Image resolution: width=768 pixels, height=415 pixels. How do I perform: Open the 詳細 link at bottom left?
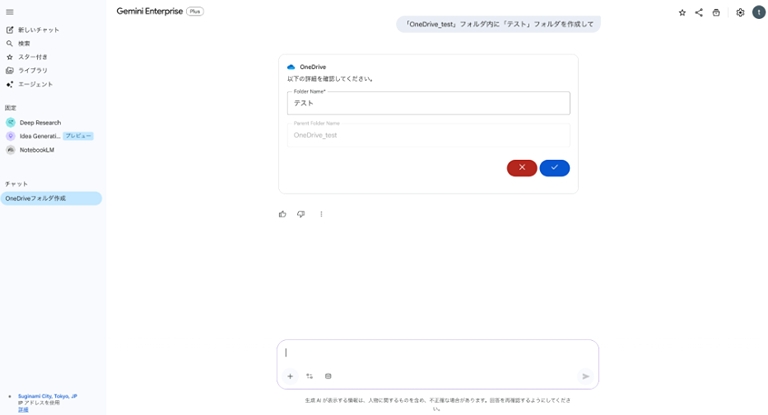click(x=23, y=410)
